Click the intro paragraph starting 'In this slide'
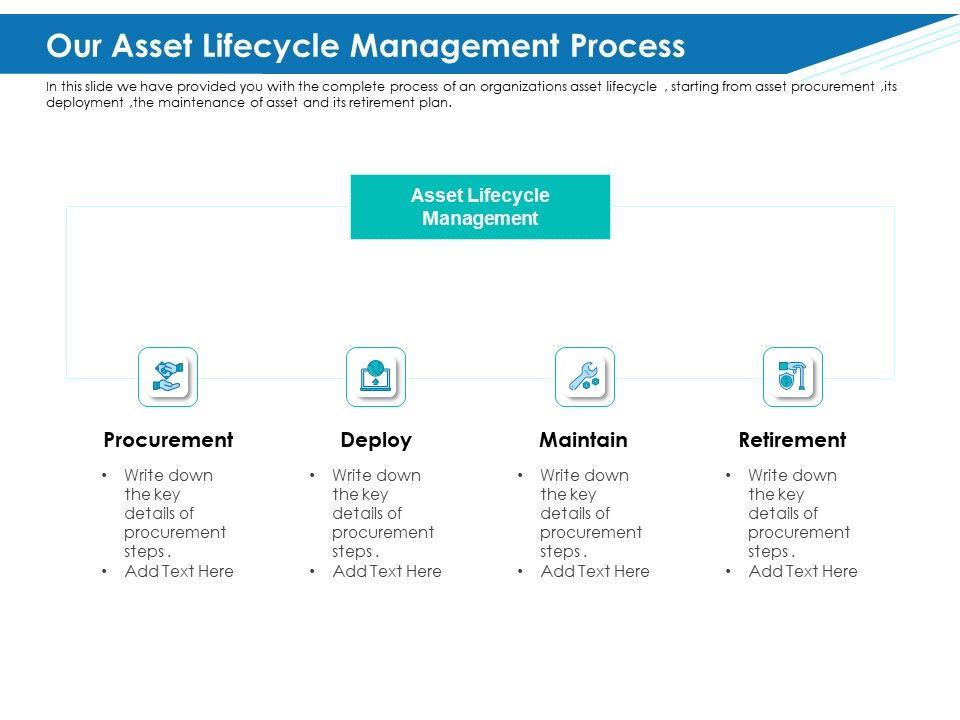The width and height of the screenshot is (960, 720). [471, 94]
